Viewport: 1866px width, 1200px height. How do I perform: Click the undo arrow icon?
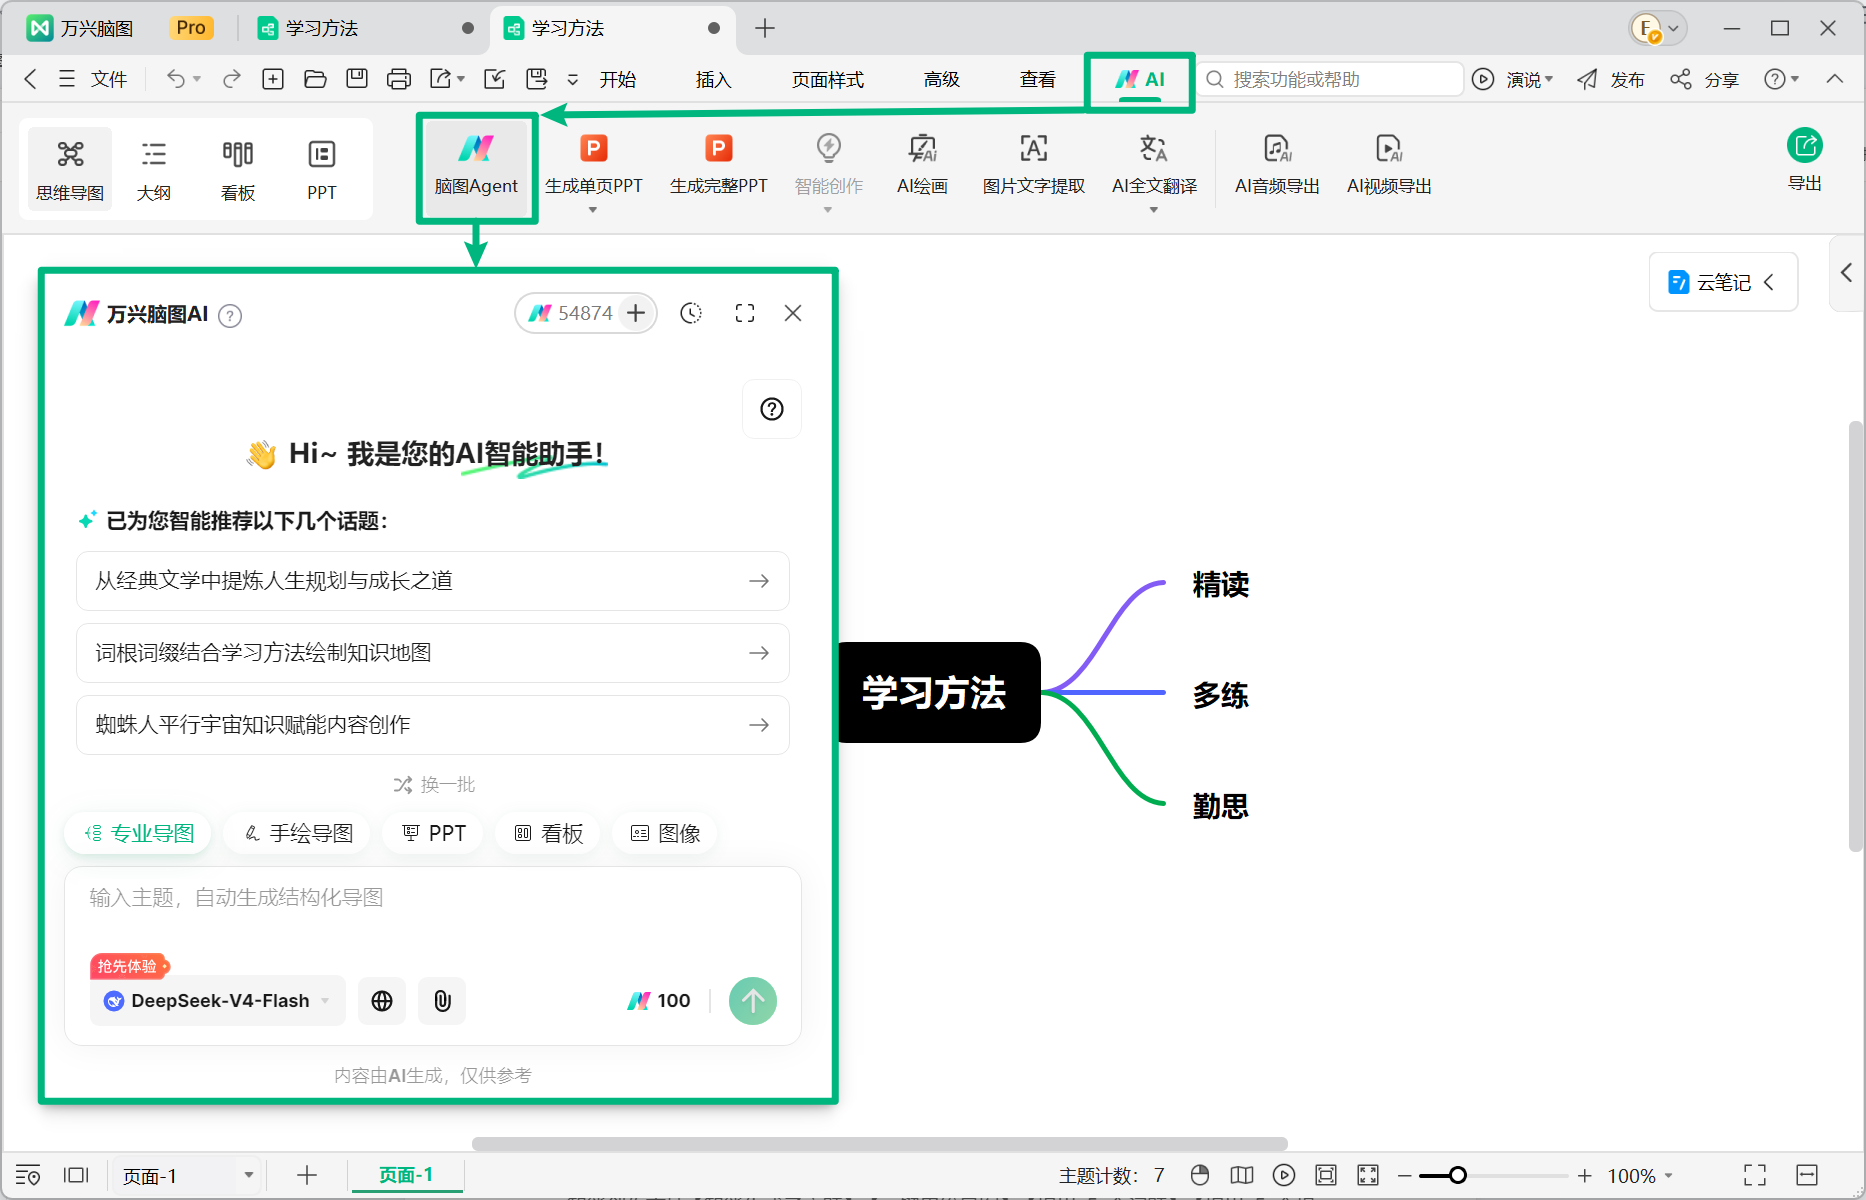176,79
